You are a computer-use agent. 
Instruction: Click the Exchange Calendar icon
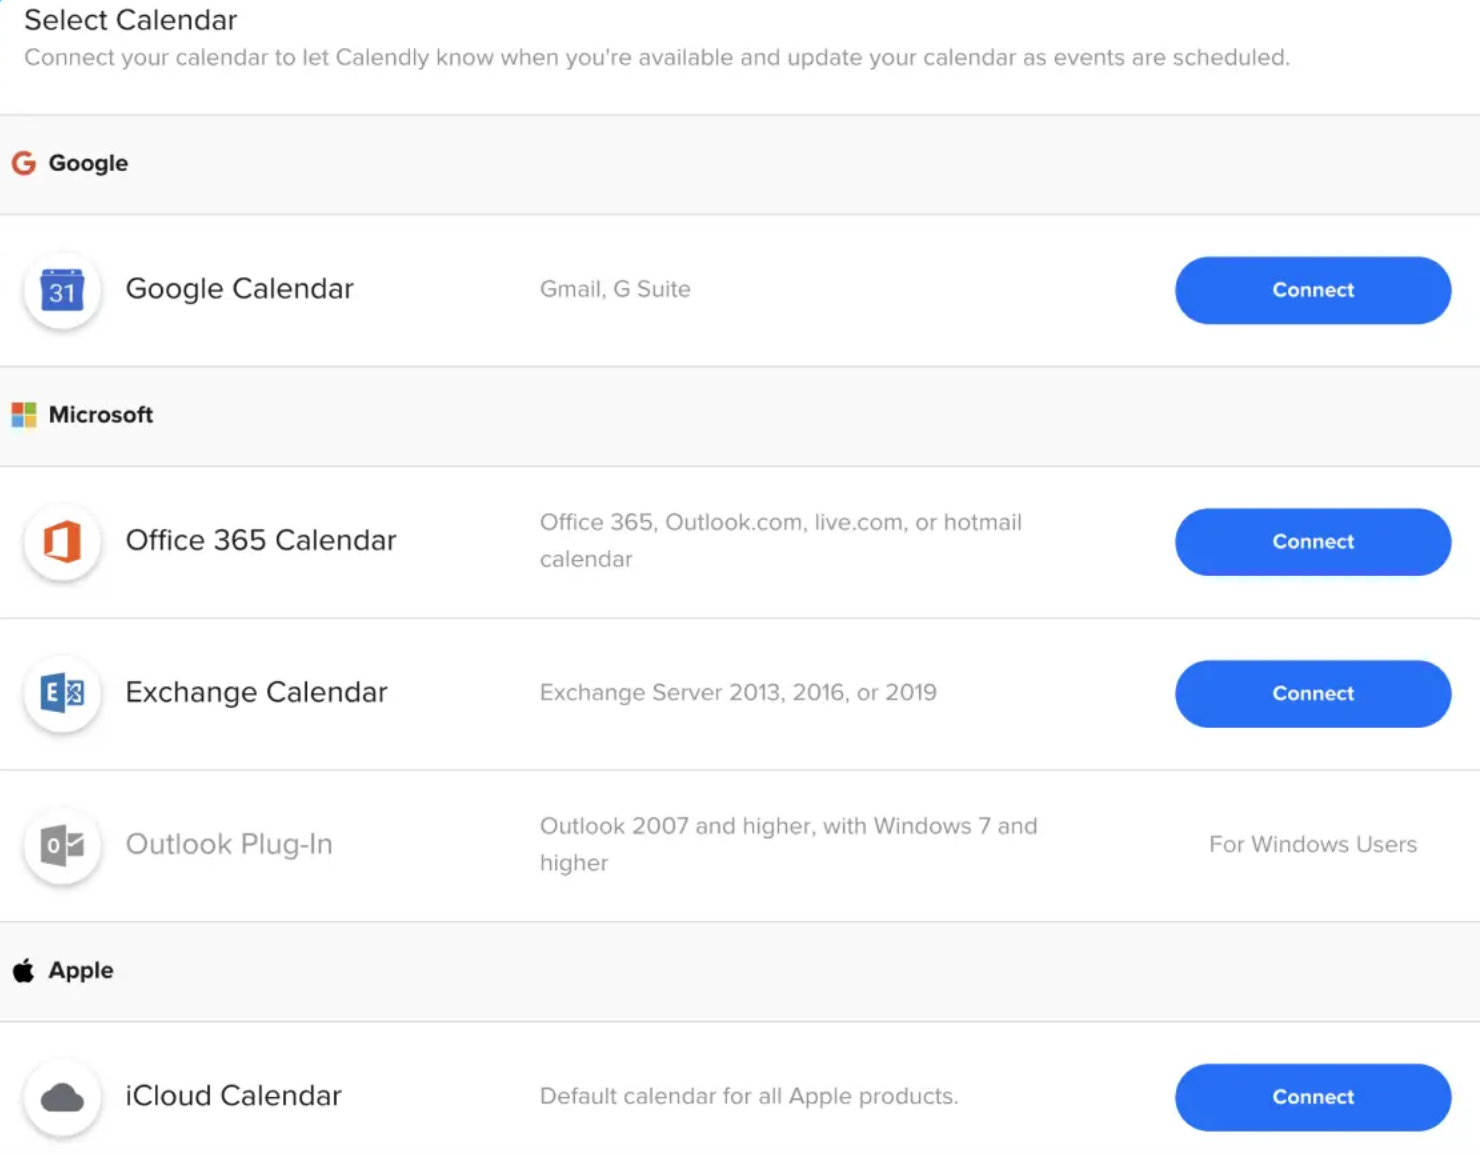(62, 694)
